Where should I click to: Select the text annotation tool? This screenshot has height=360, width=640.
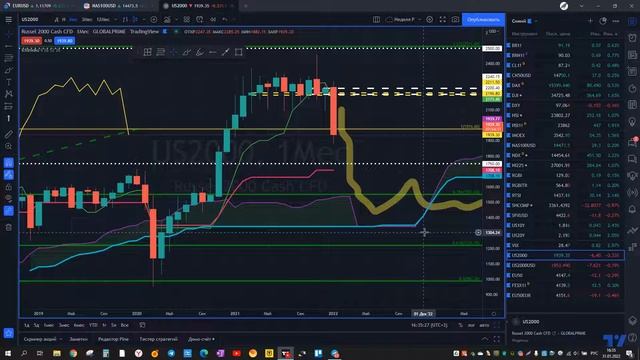point(9,82)
